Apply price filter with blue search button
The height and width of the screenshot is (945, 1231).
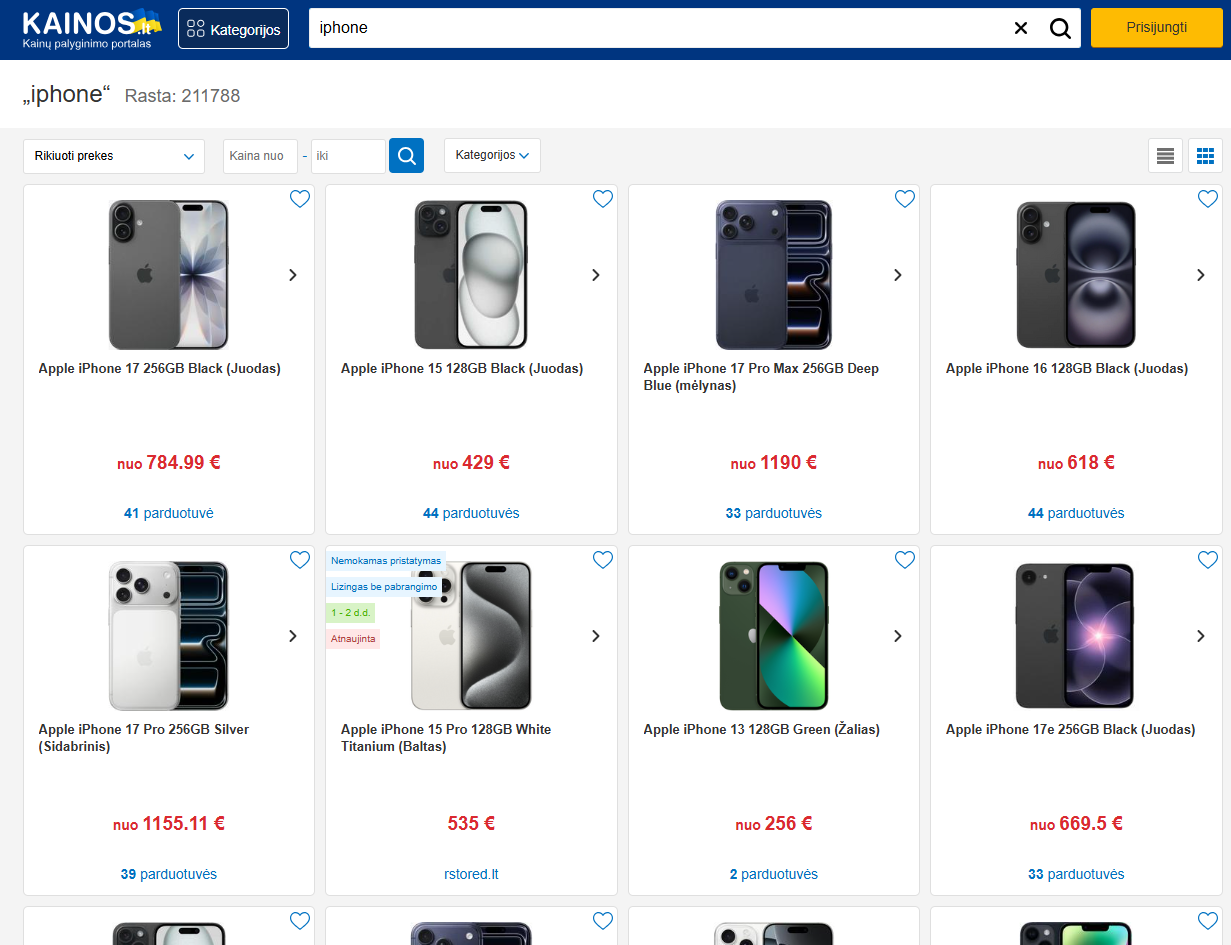pyautogui.click(x=406, y=155)
